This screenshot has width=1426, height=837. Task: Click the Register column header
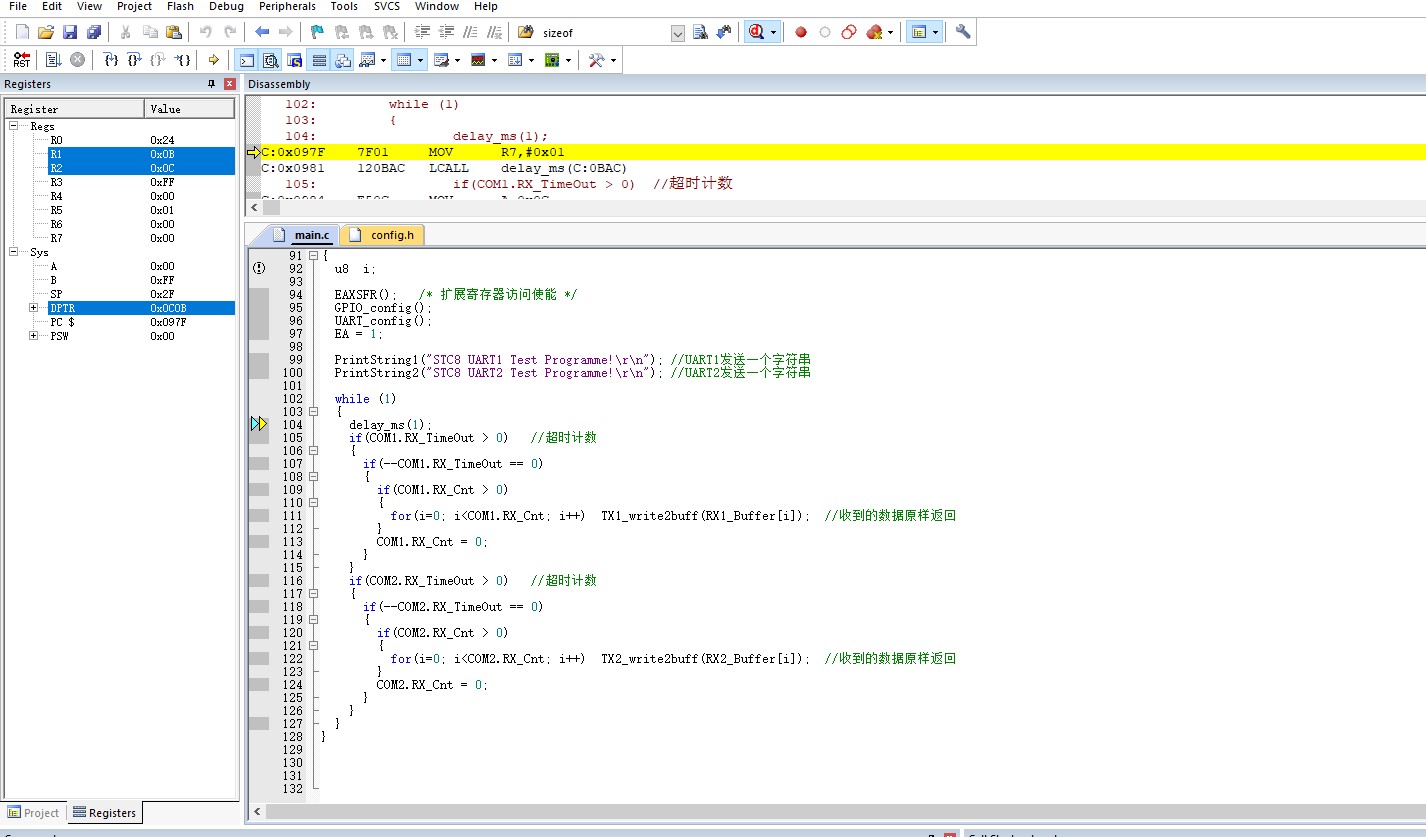[75, 109]
